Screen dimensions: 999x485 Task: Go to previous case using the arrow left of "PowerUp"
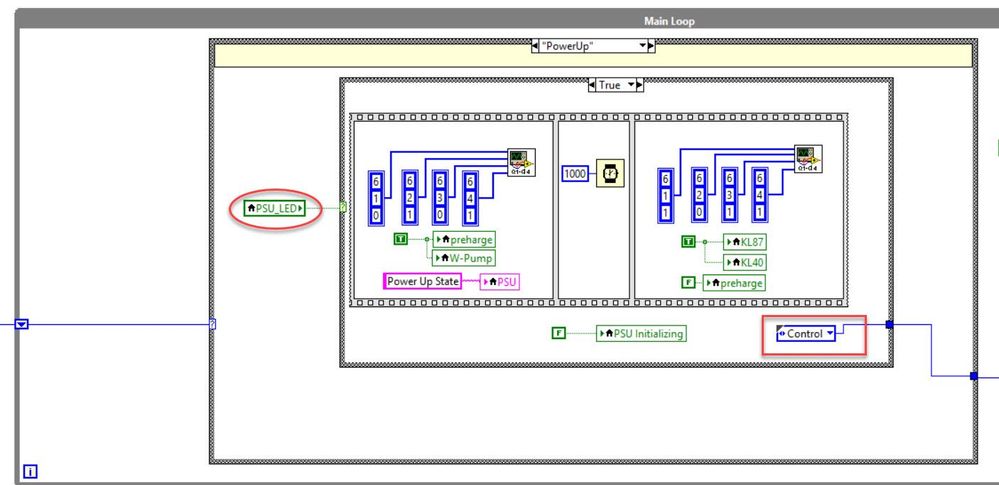(535, 46)
